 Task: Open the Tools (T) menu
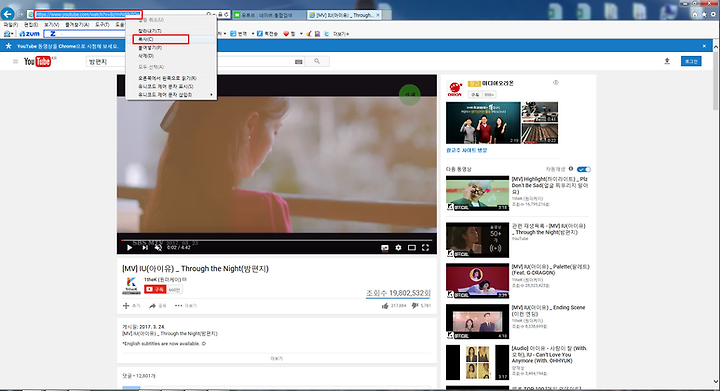coord(102,24)
